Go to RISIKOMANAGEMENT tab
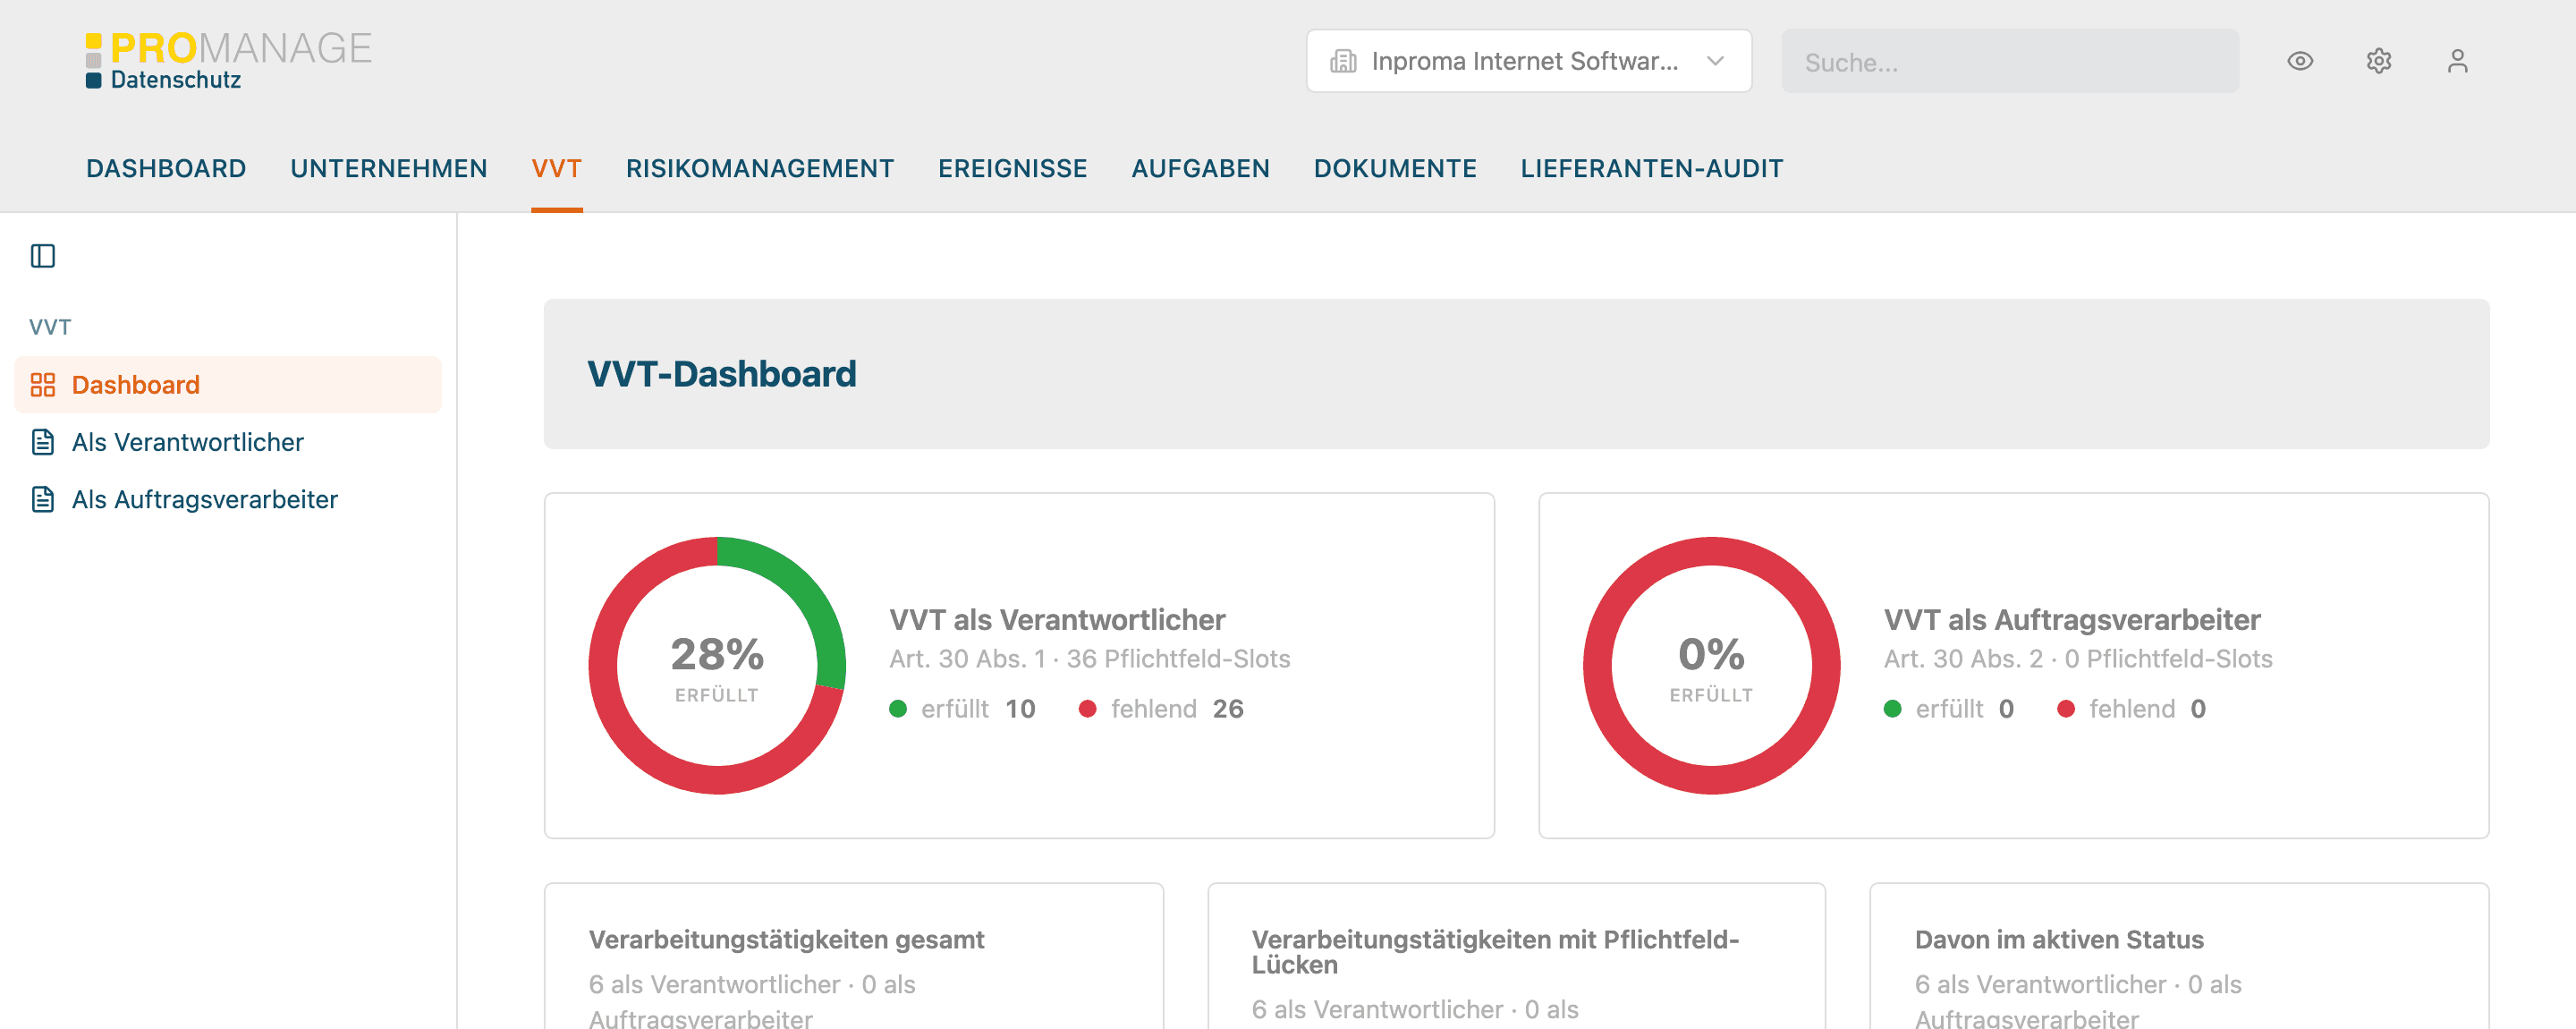The width and height of the screenshot is (2576, 1029). 760,168
